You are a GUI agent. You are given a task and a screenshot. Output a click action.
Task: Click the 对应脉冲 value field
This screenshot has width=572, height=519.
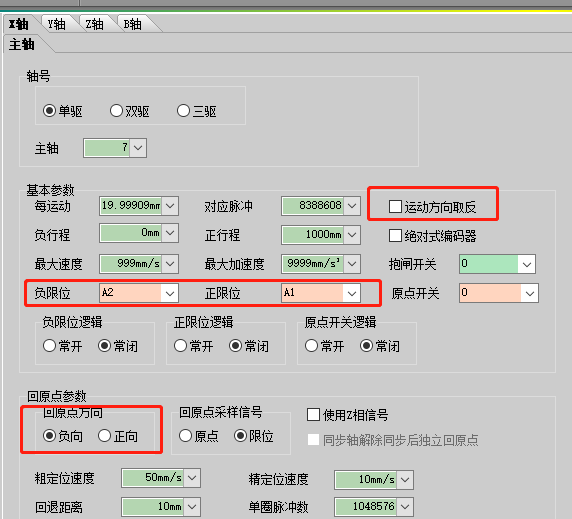pos(313,206)
